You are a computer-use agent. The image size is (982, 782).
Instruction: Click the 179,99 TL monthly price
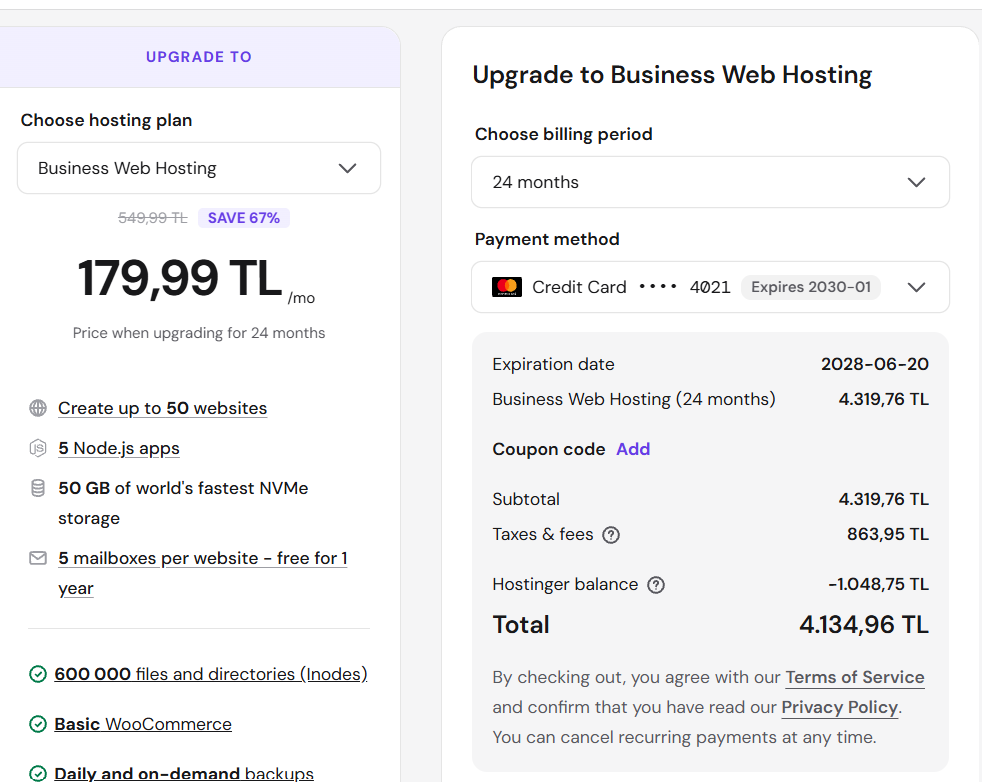click(180, 278)
